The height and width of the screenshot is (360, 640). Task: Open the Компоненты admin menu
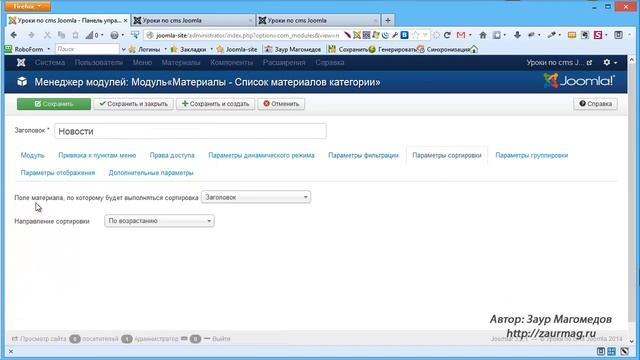[231, 62]
